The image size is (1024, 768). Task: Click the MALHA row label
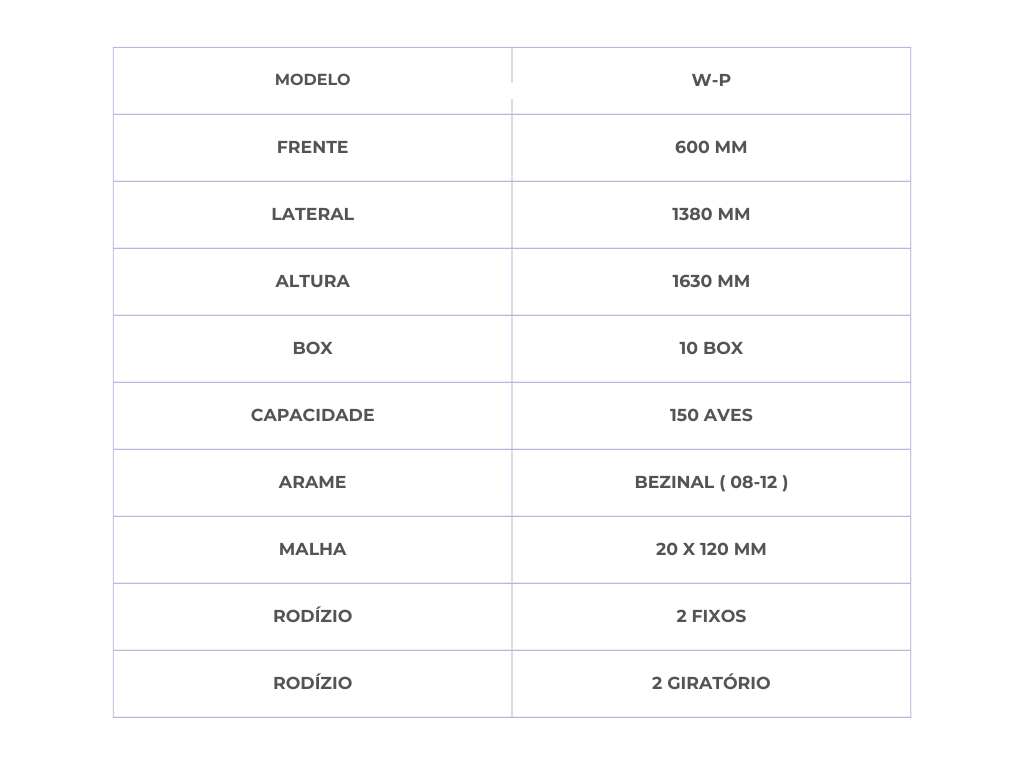[312, 549]
